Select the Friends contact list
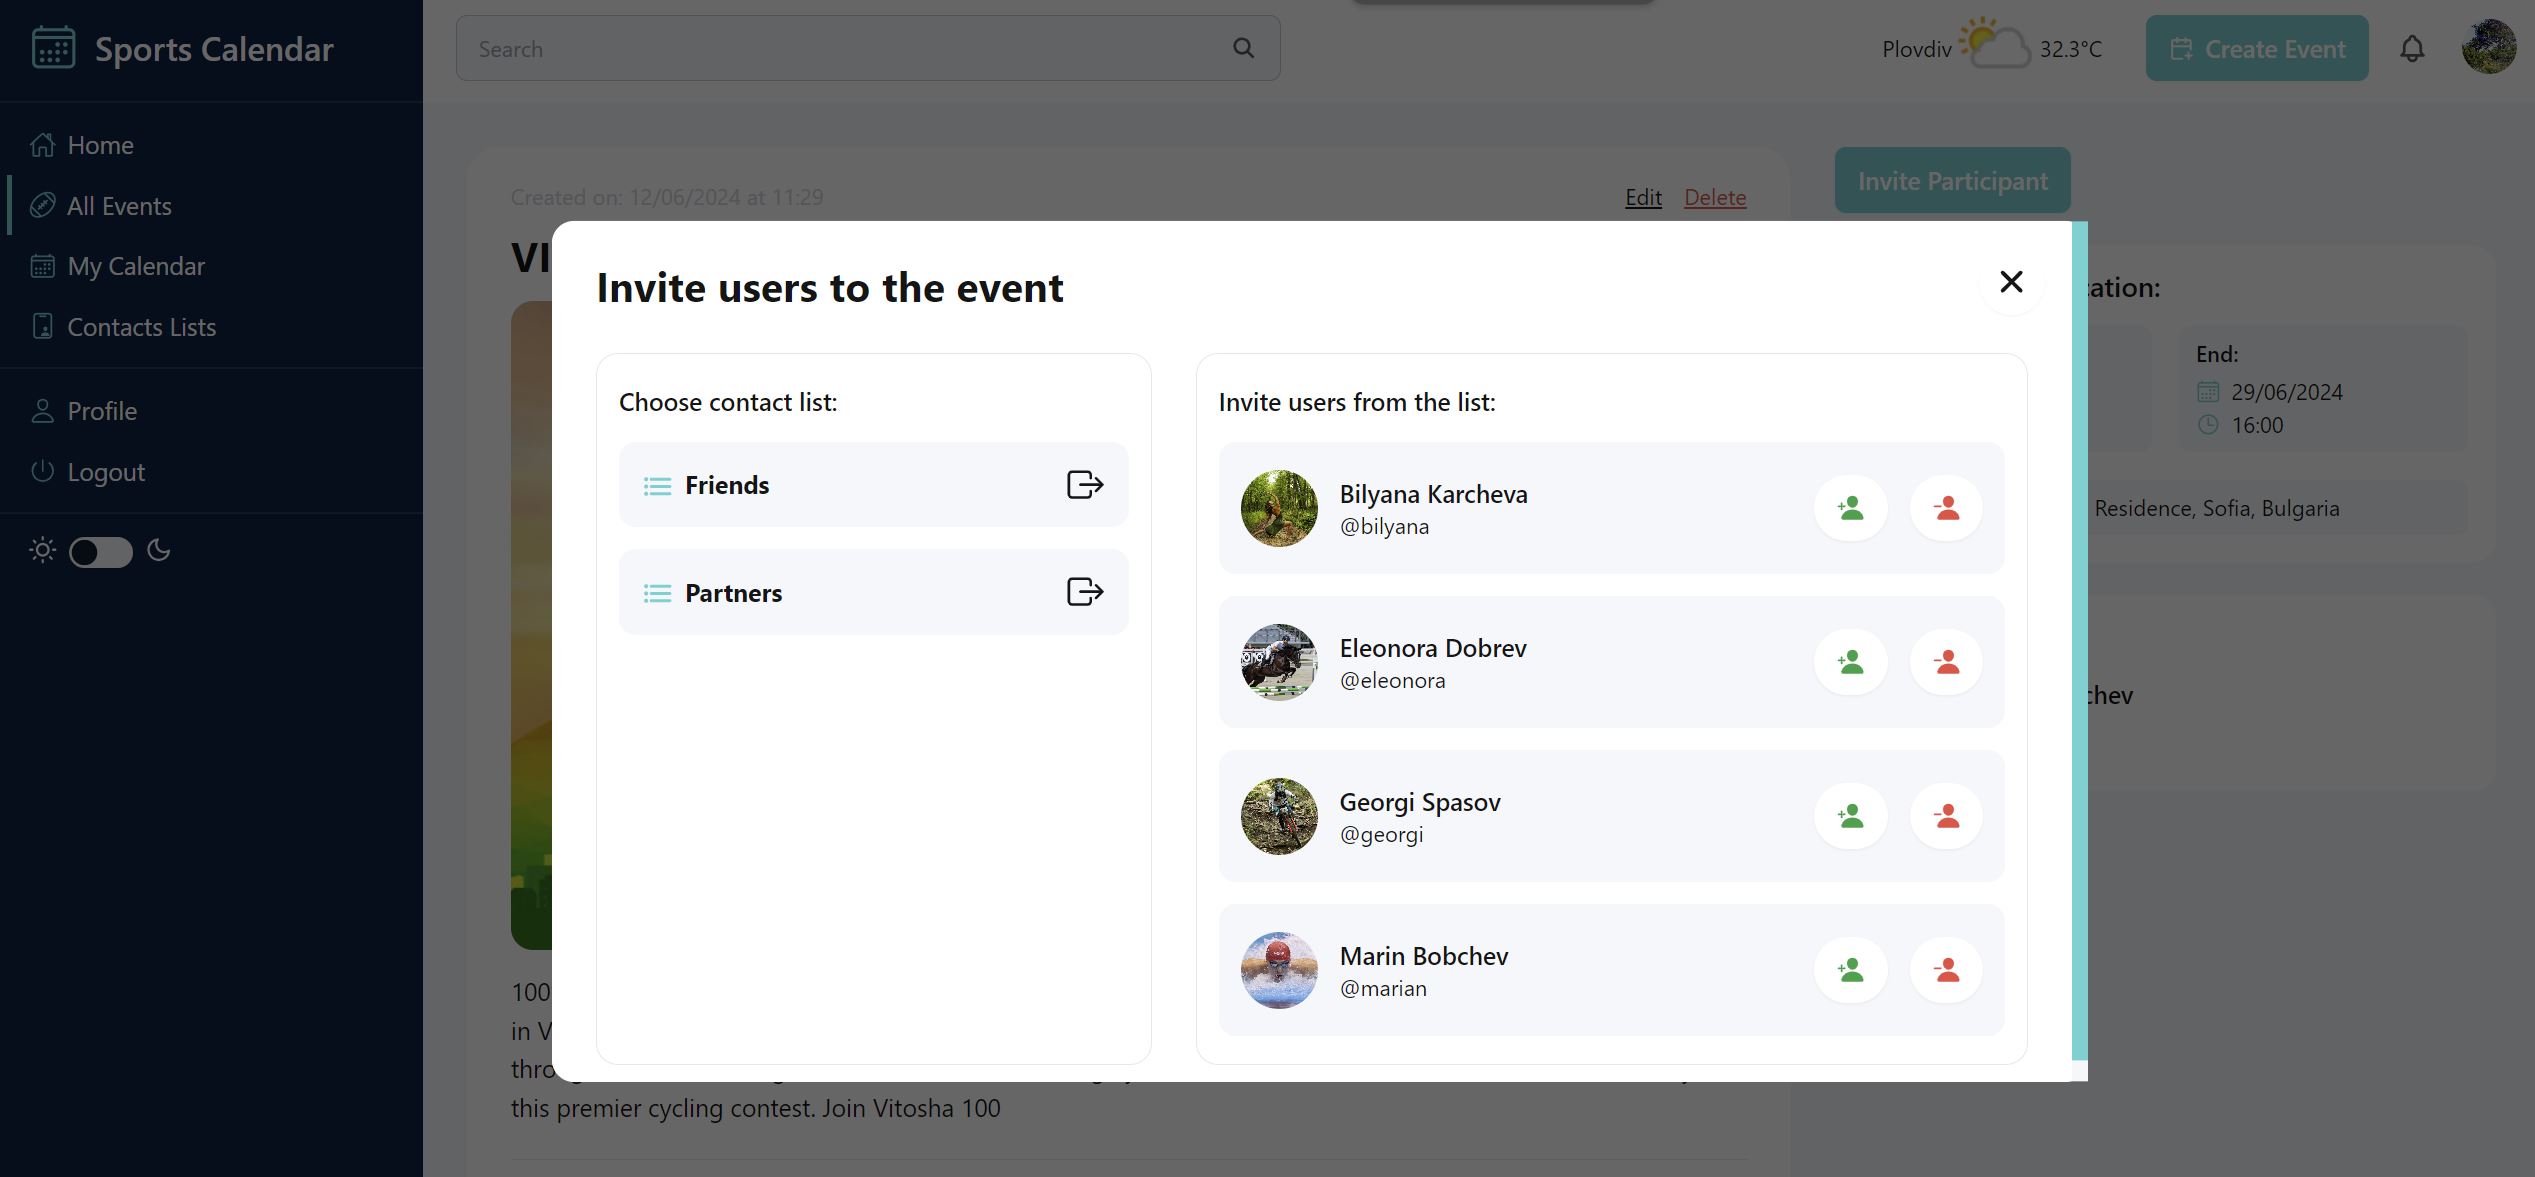Screen dimensions: 2535x1177 [x=727, y=485]
